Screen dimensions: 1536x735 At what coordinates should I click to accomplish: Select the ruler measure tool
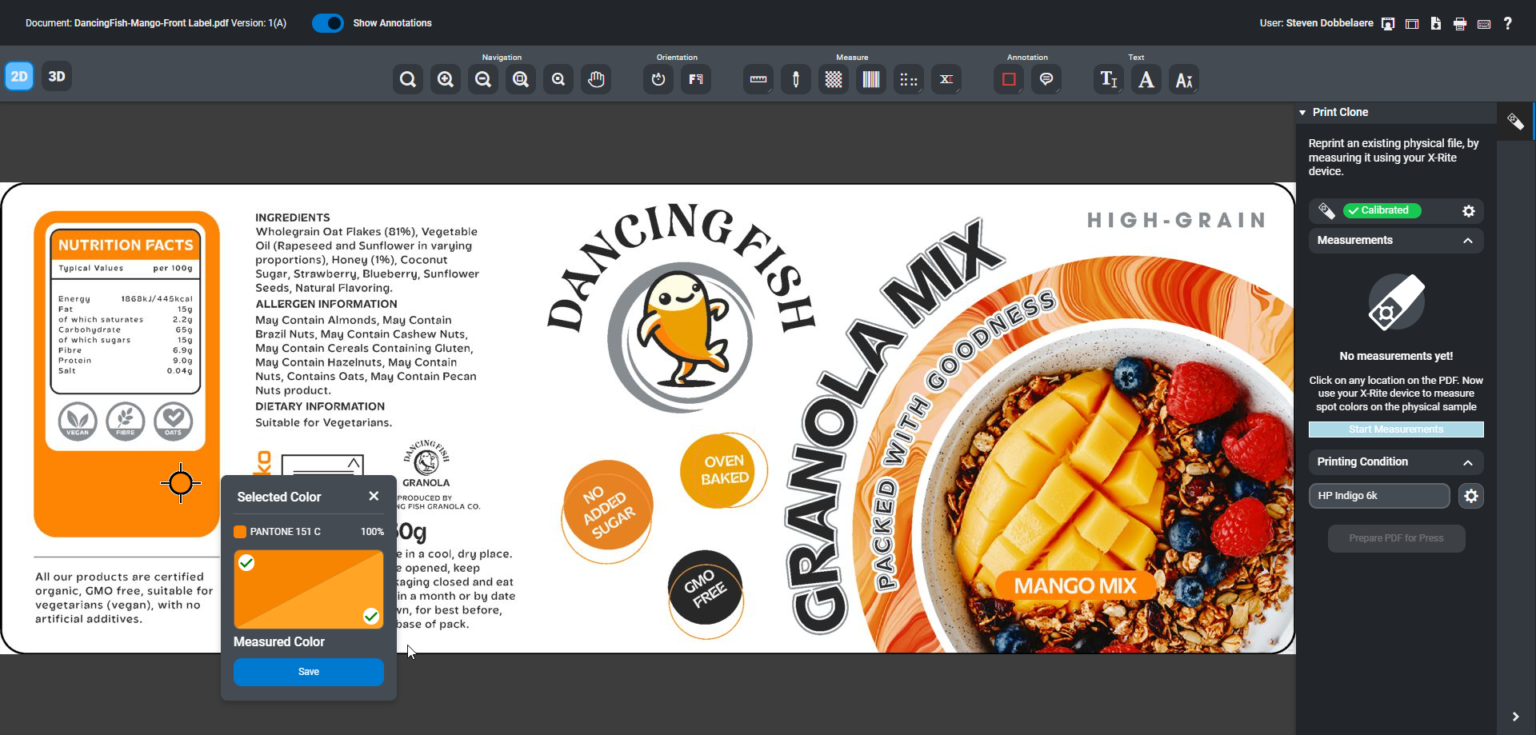point(758,80)
